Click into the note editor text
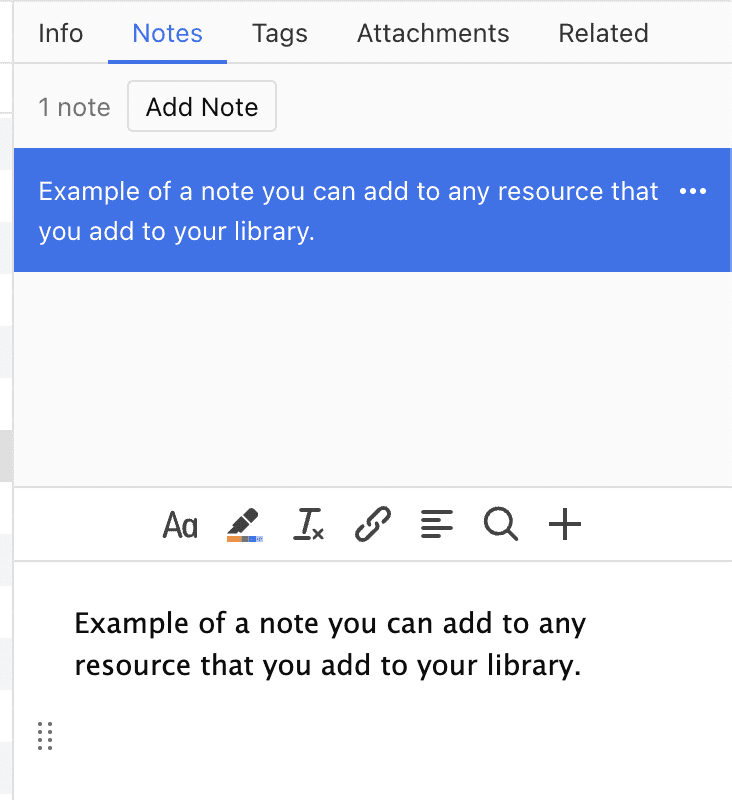This screenshot has height=800, width=732. tap(330, 644)
